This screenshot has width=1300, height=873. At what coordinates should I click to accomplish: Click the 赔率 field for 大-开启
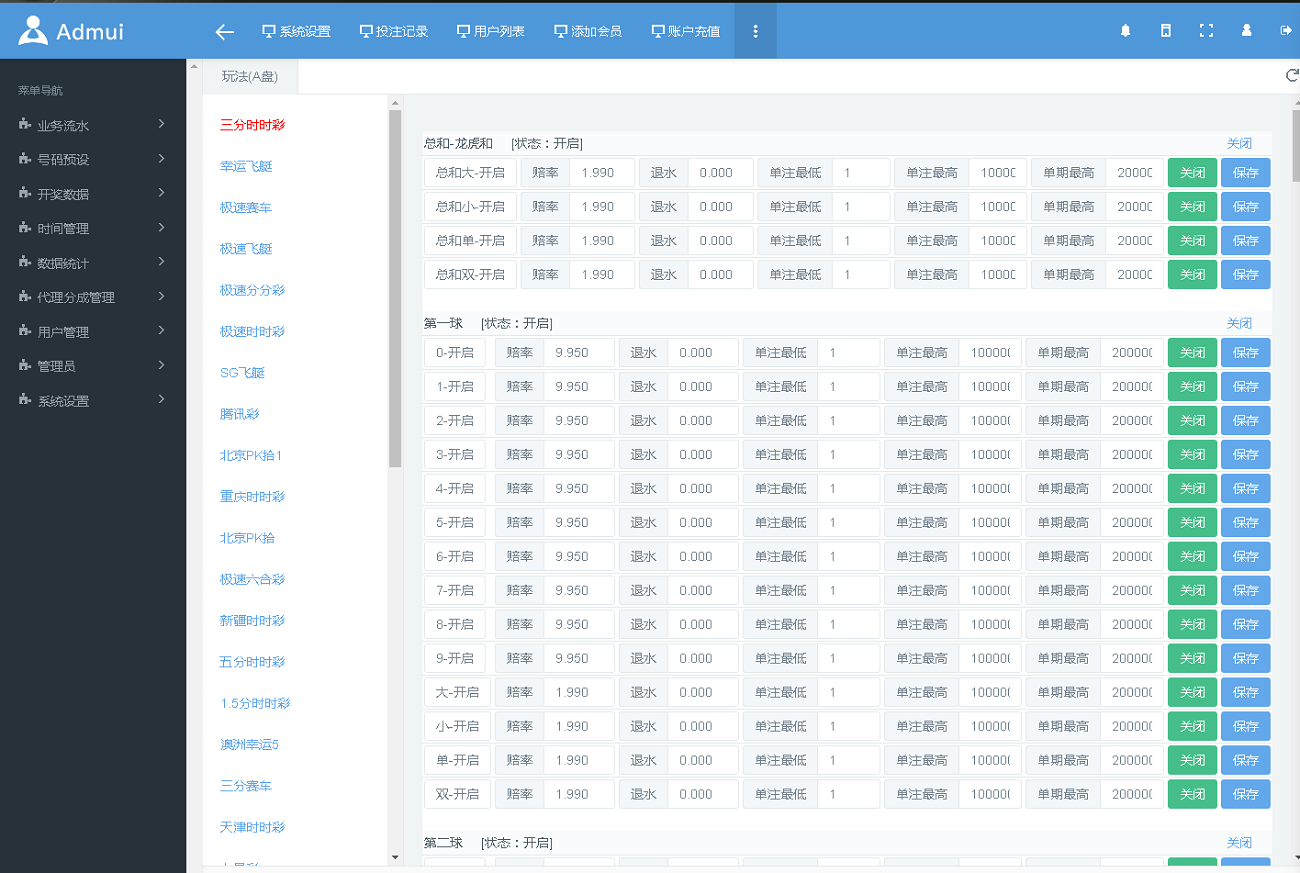point(578,693)
